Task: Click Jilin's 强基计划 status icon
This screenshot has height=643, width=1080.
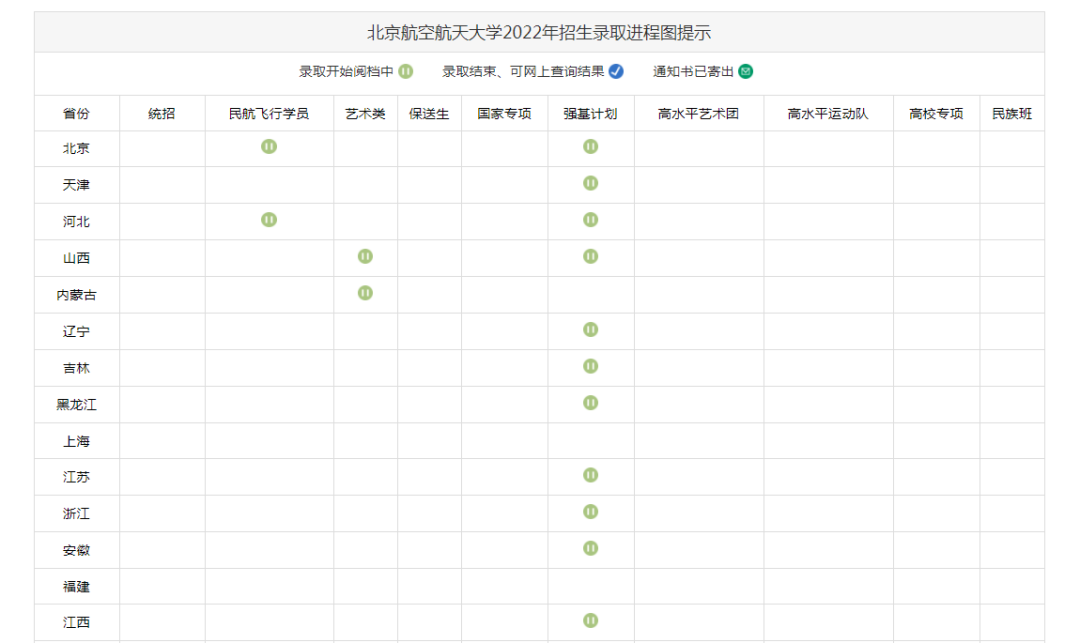Action: pos(590,366)
